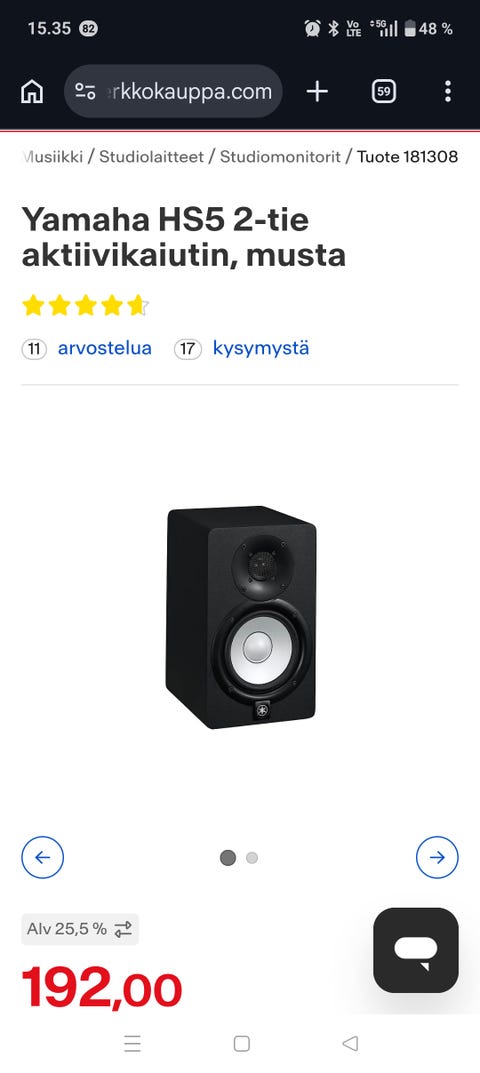Tap the Android back navigation button
Screen dimensions: 480x1073
coord(350,1043)
